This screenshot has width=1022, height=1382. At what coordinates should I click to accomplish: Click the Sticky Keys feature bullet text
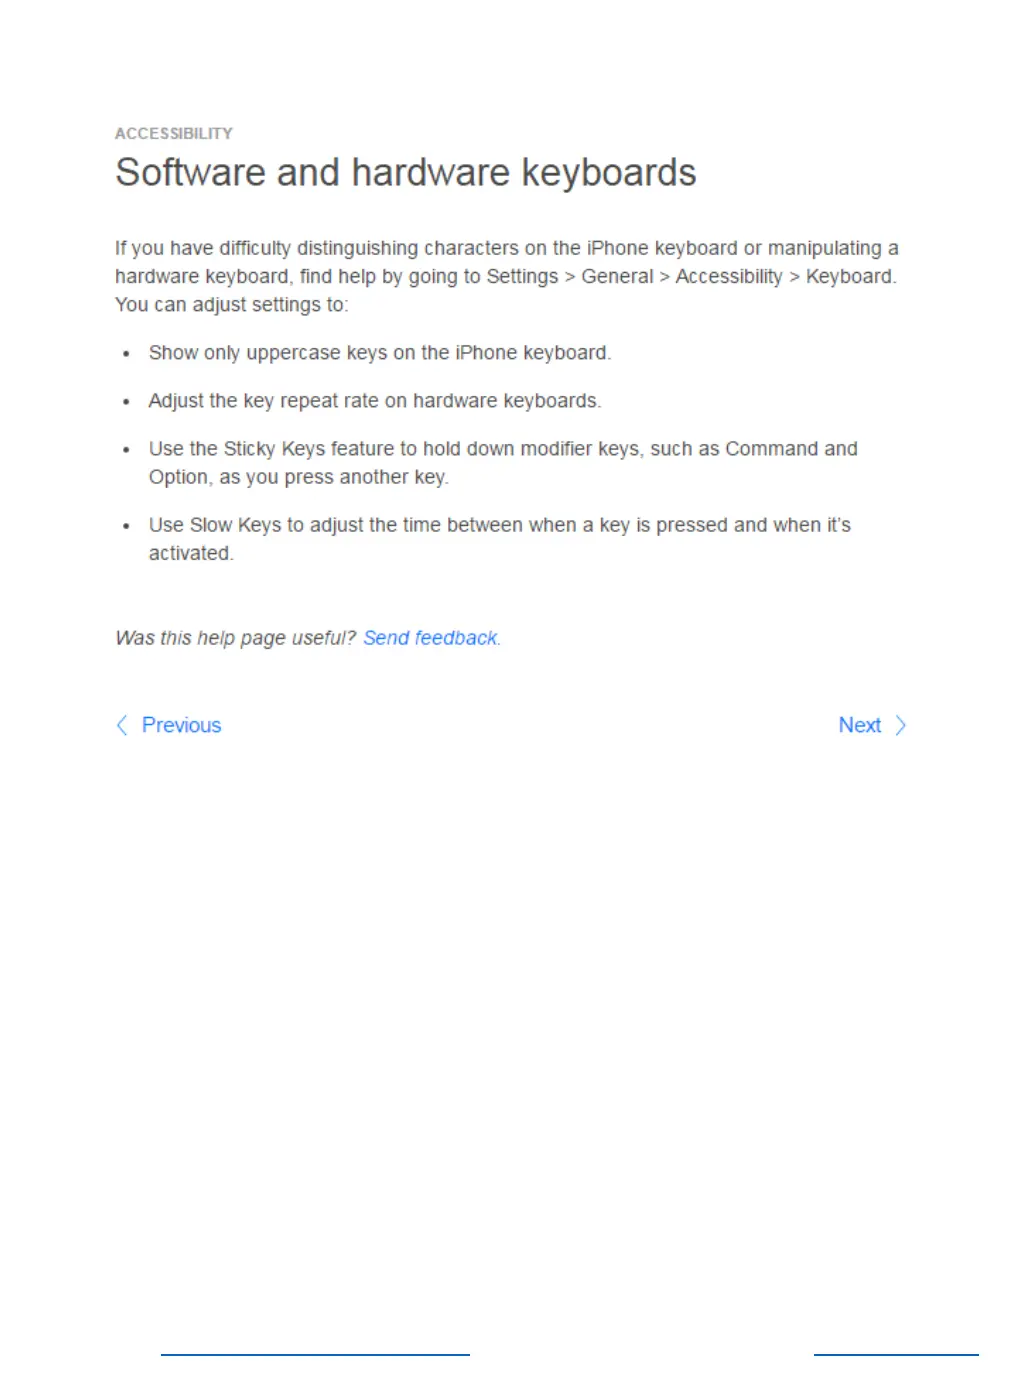tap(503, 463)
